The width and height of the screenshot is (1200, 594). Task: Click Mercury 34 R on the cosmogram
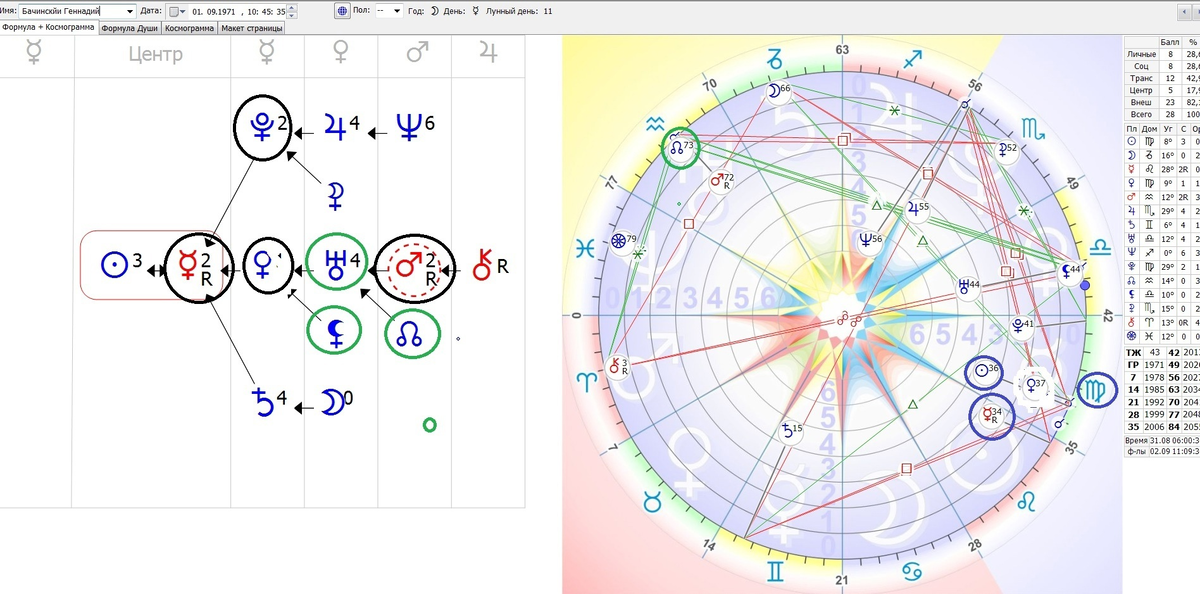[x=992, y=415]
